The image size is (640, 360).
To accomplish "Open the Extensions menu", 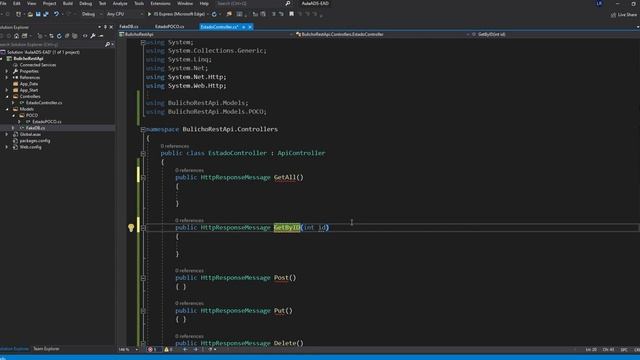I will pyautogui.click(x=160, y=3).
